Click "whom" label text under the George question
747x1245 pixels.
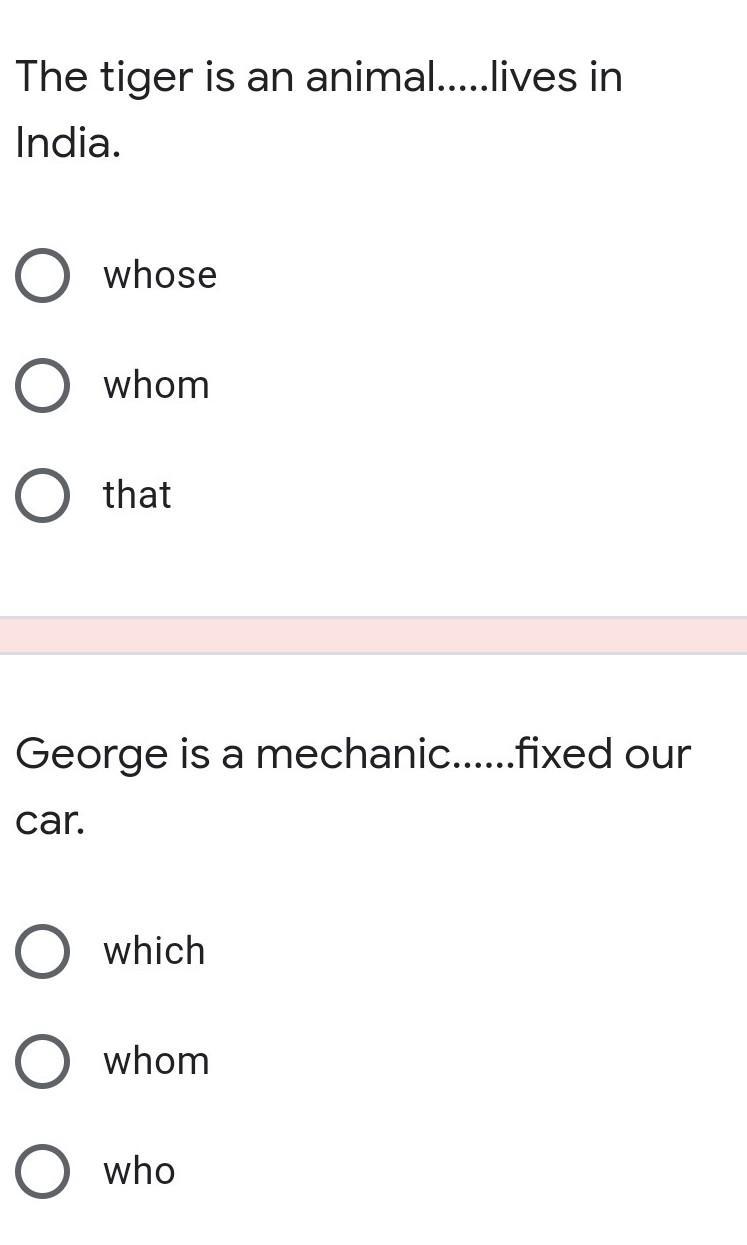[156, 1061]
